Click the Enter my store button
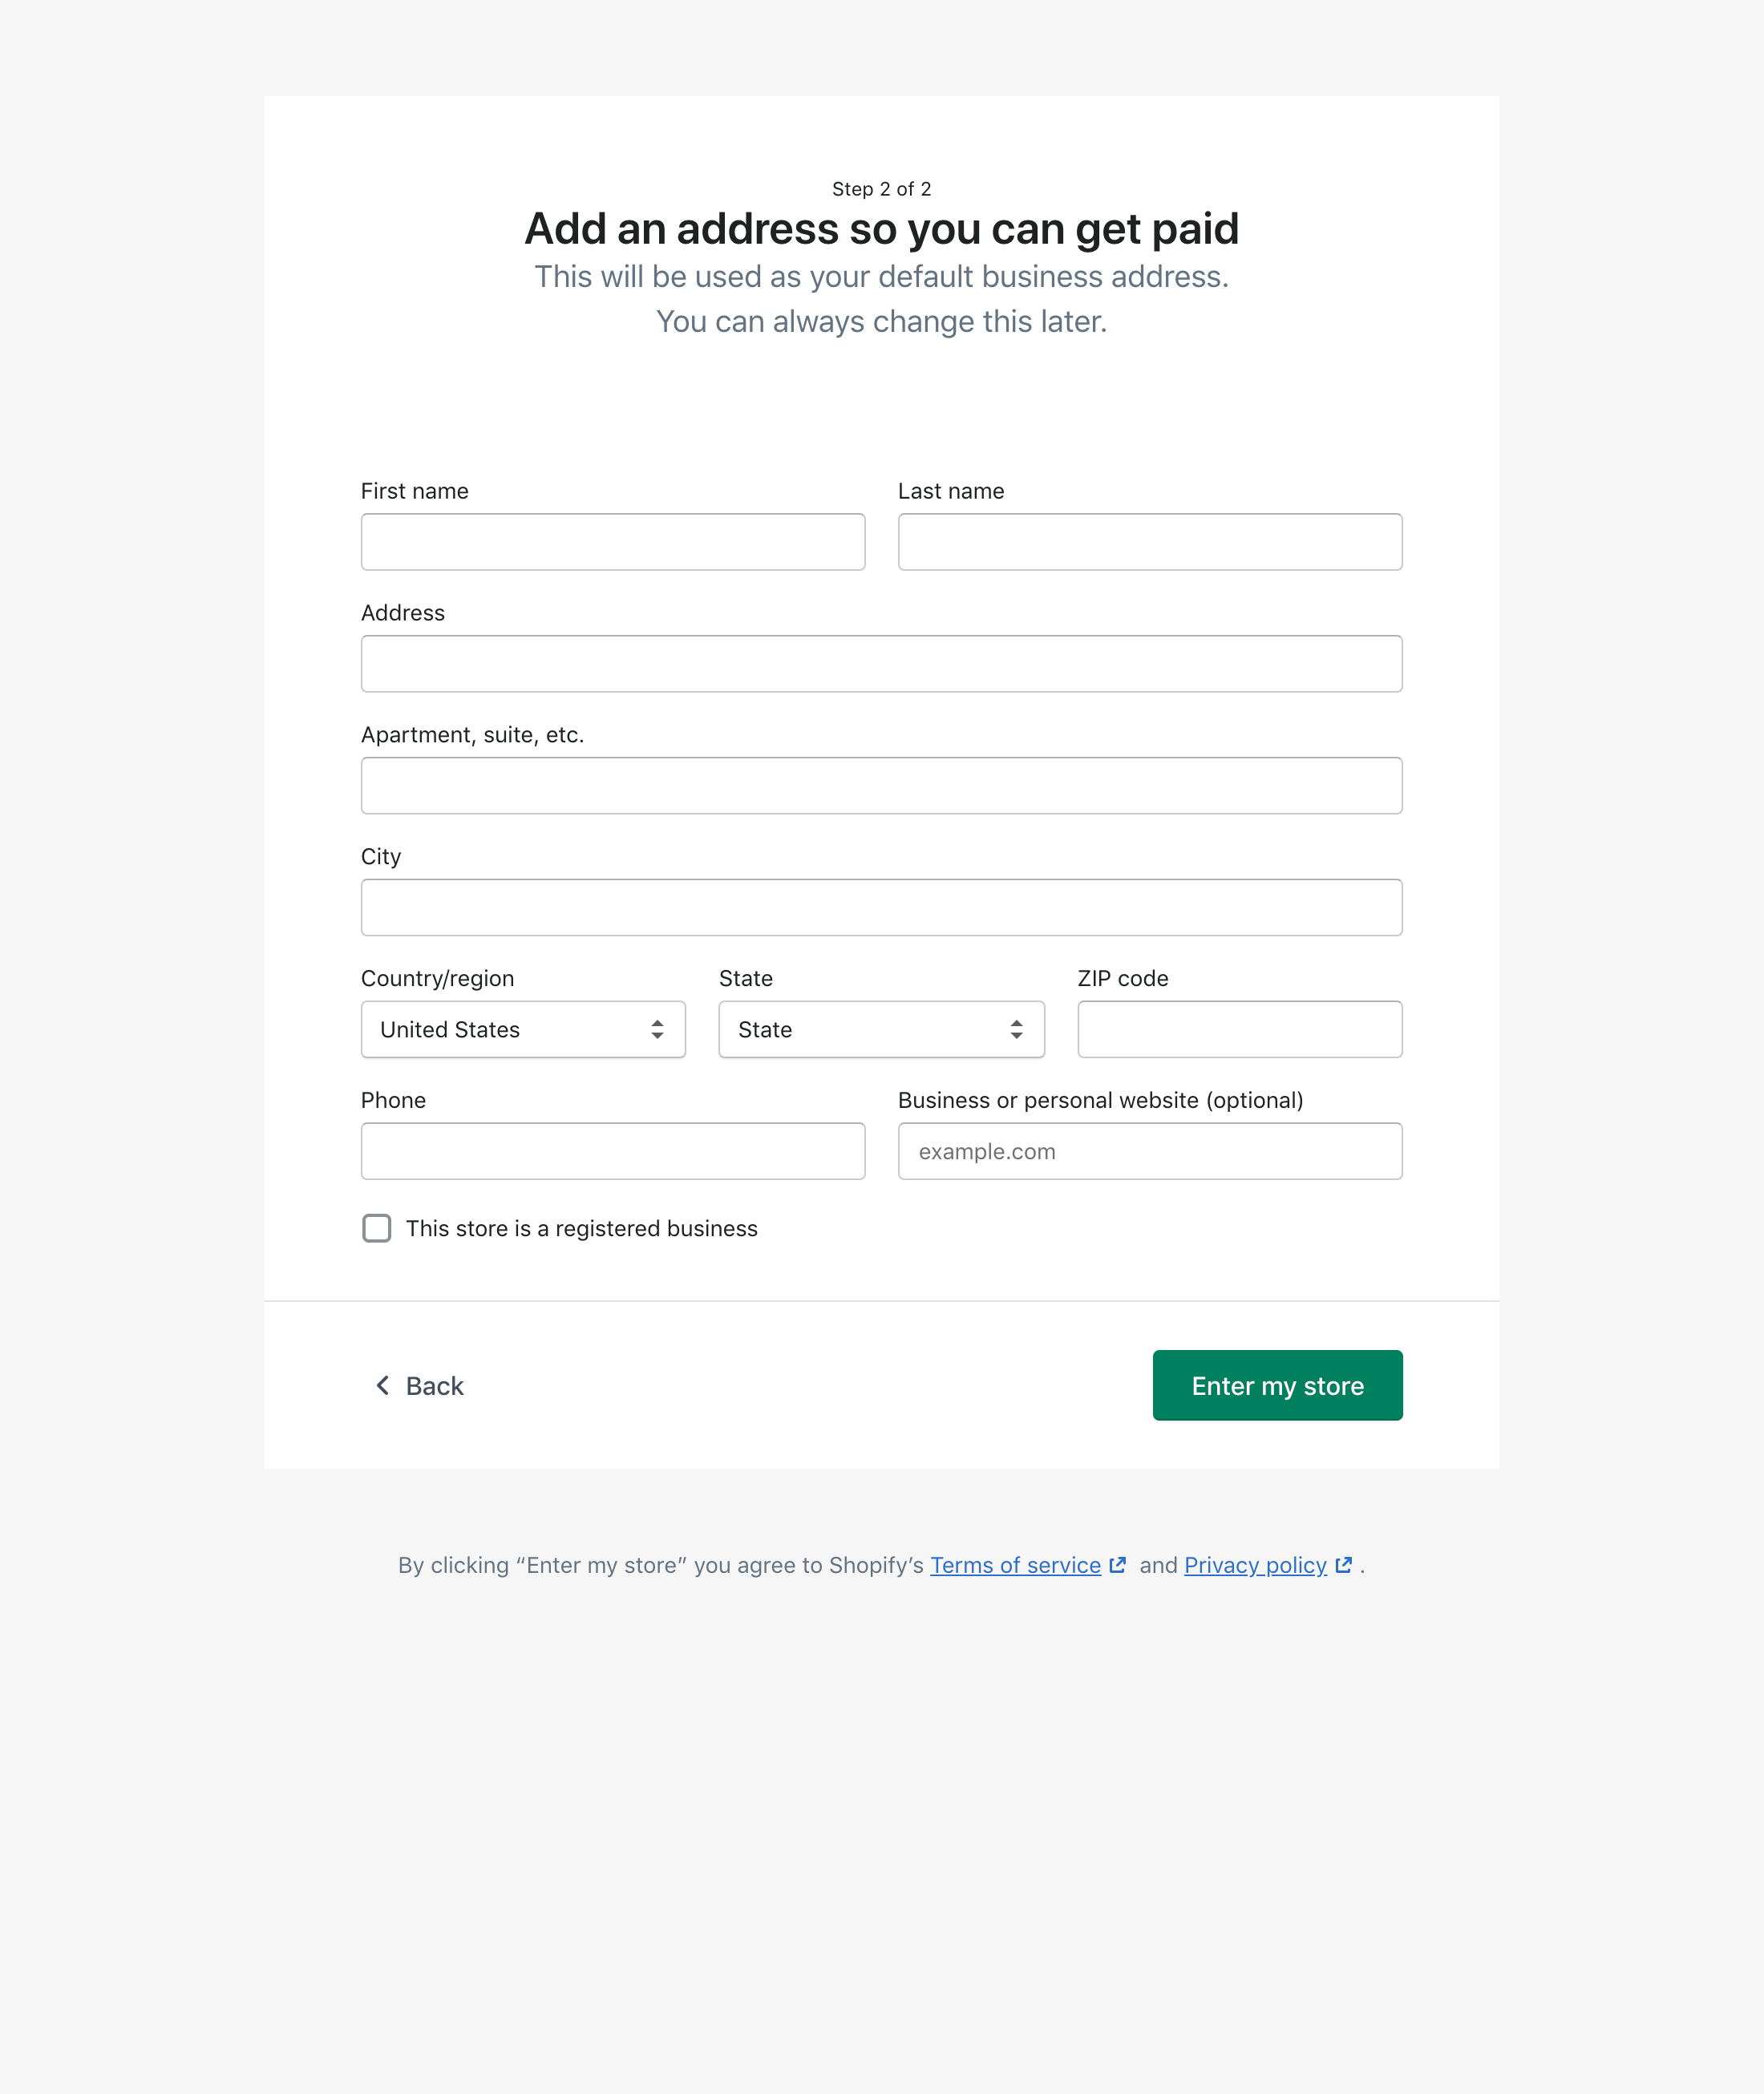Viewport: 1764px width, 2094px height. 1277,1385
